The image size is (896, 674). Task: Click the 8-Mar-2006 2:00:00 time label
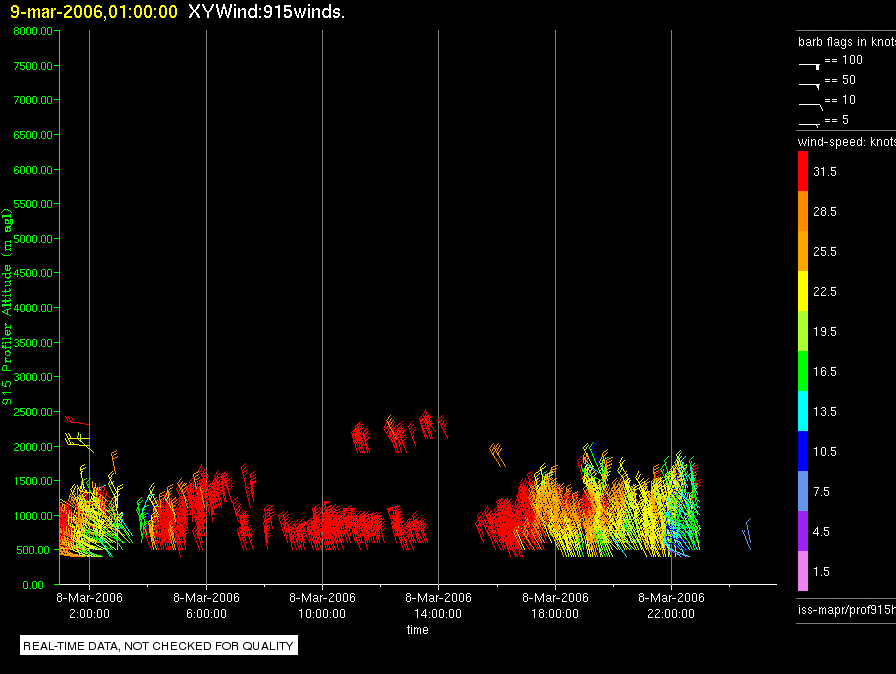89,605
